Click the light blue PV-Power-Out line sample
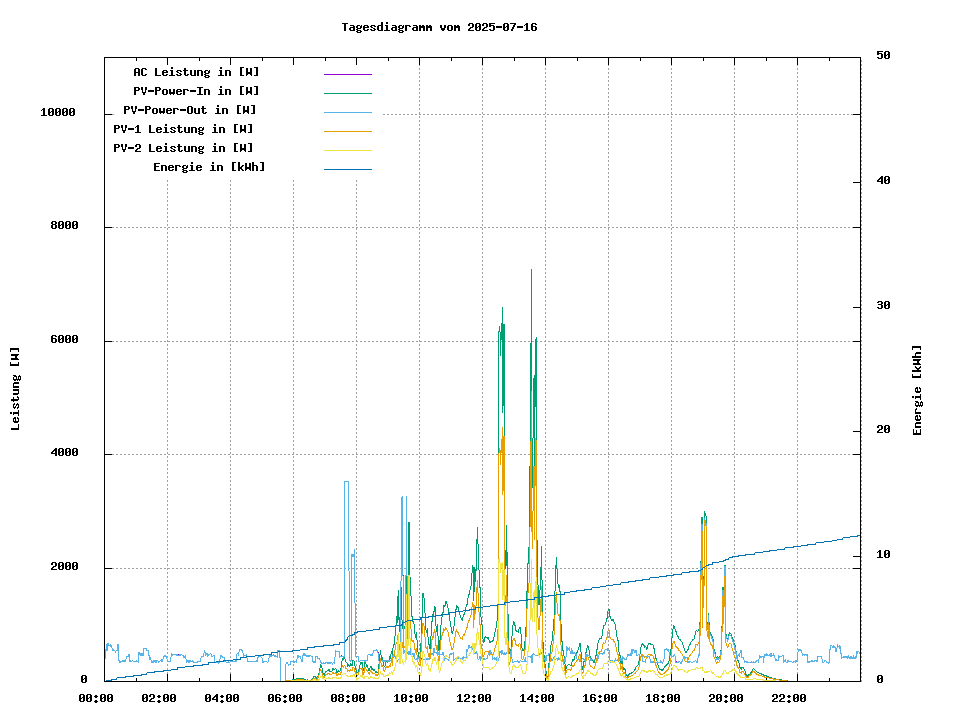The image size is (960, 720). click(347, 112)
